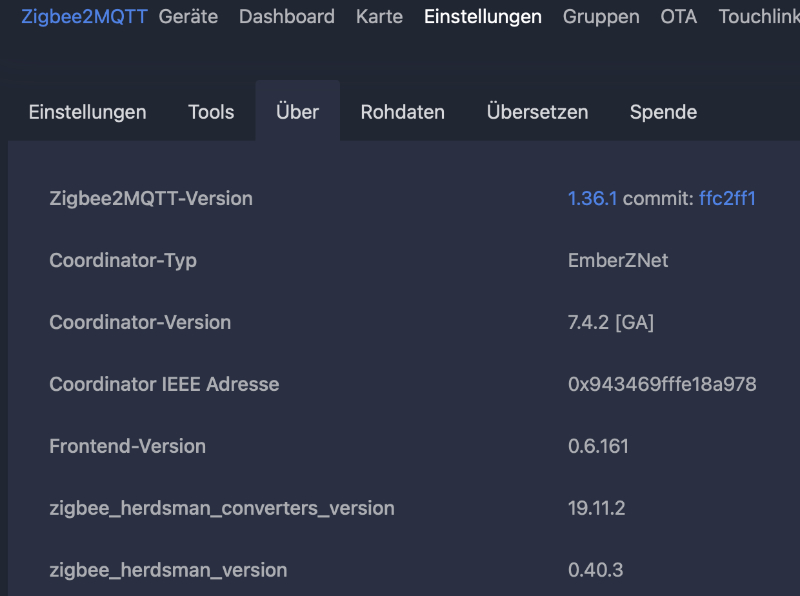
Task: Select Einstellungen in the top navigation
Action: click(483, 16)
